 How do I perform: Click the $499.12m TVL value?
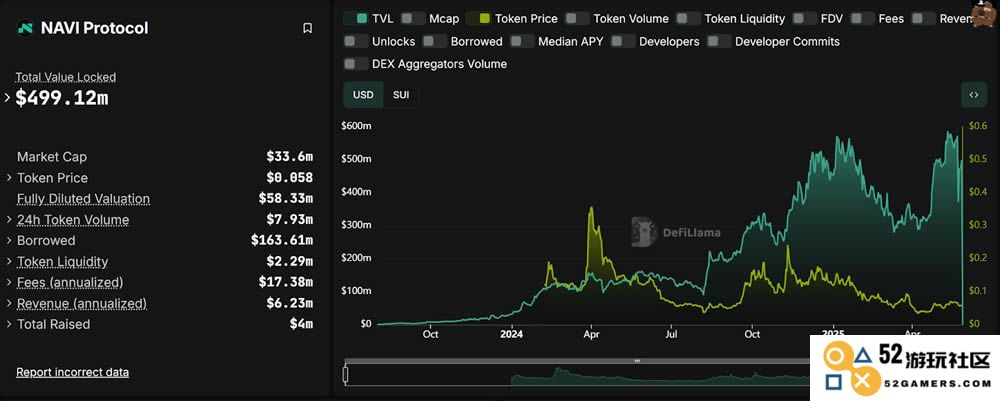pyautogui.click(x=62, y=98)
